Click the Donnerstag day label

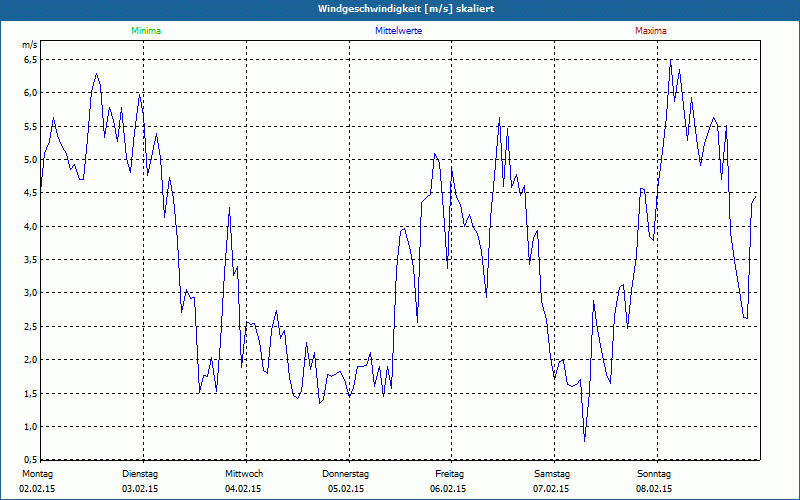(346, 473)
